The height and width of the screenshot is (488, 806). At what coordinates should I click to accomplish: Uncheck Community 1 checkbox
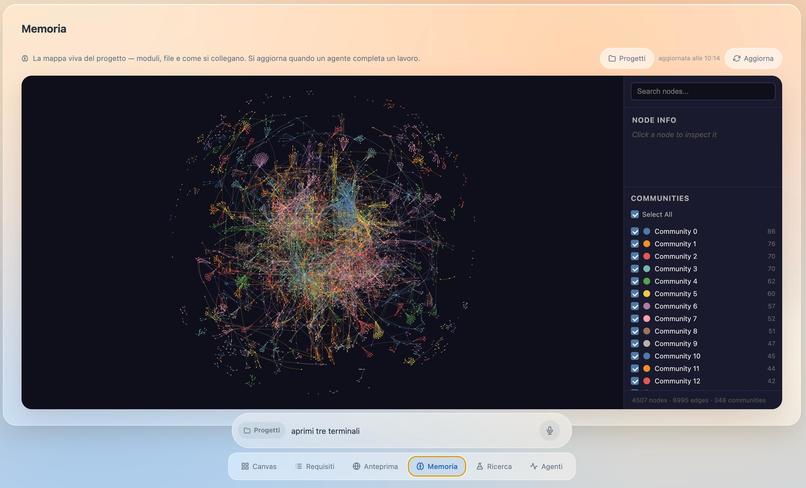(635, 244)
